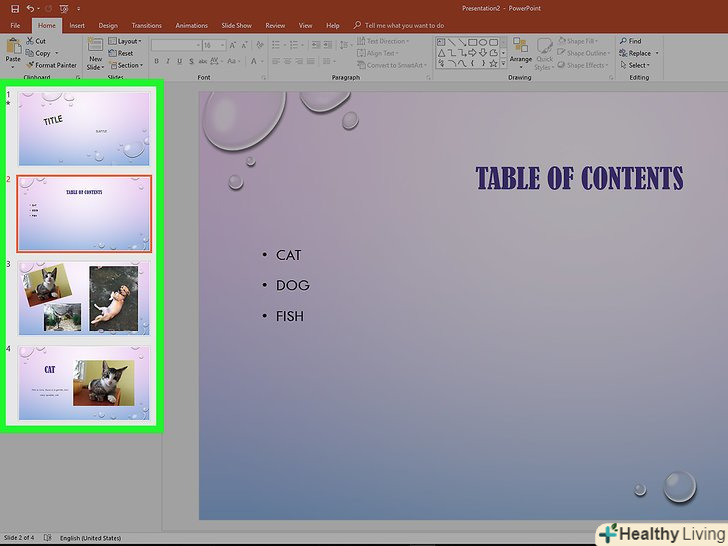728x546 pixels.
Task: Decrease font size with the smaller A
Action: (x=244, y=45)
